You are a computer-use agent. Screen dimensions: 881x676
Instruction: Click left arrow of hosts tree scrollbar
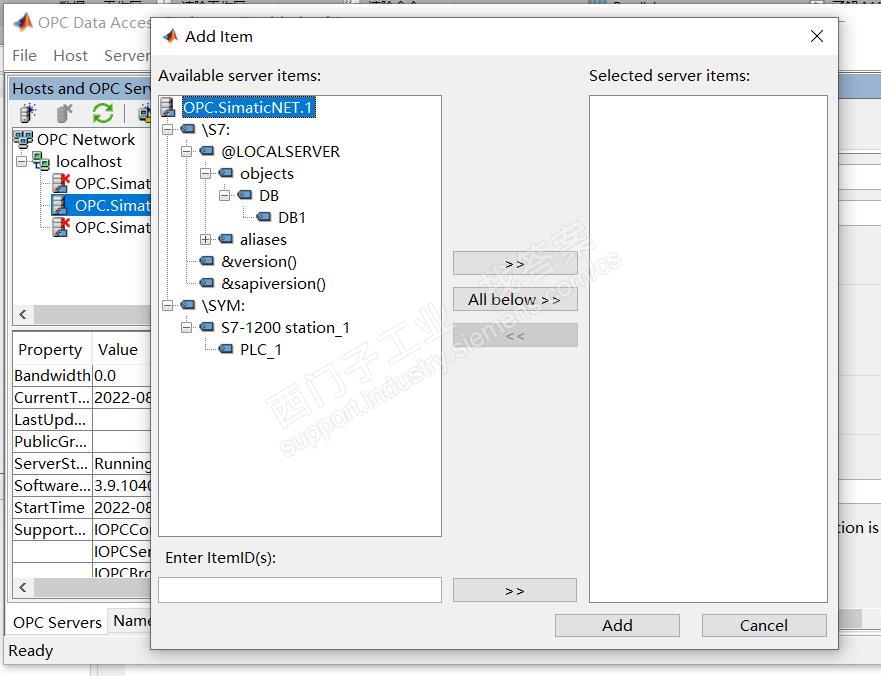point(23,314)
